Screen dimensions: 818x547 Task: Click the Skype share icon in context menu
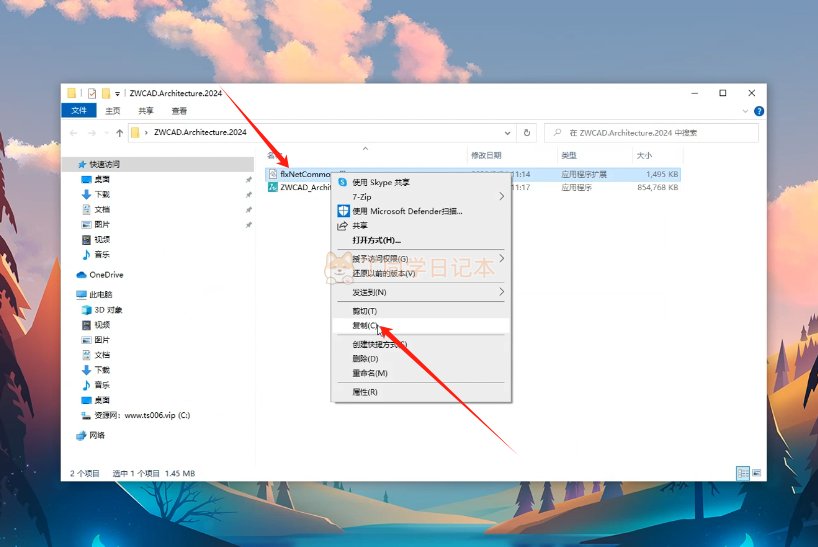343,182
